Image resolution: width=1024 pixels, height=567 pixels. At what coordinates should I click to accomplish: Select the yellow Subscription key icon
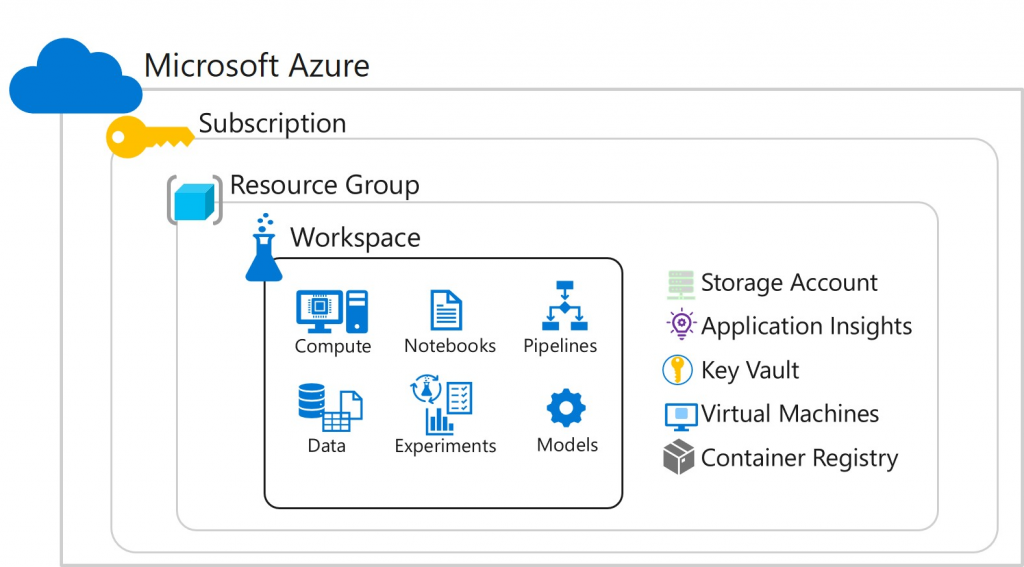coord(148,136)
